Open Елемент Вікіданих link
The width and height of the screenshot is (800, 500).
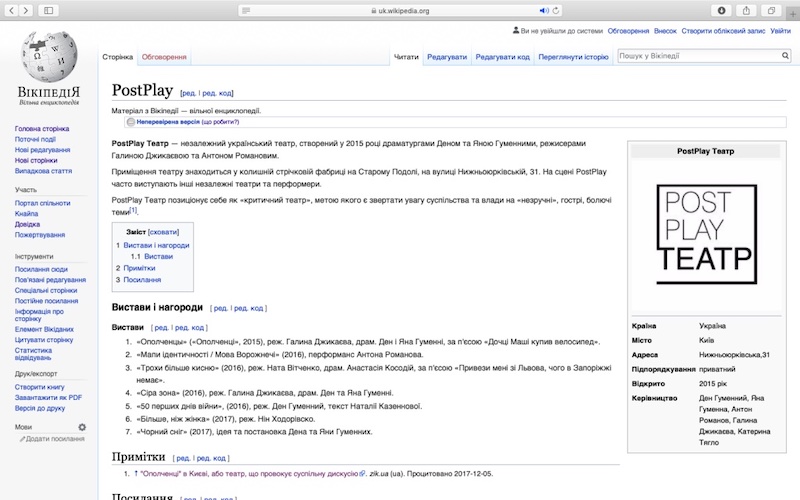44,330
